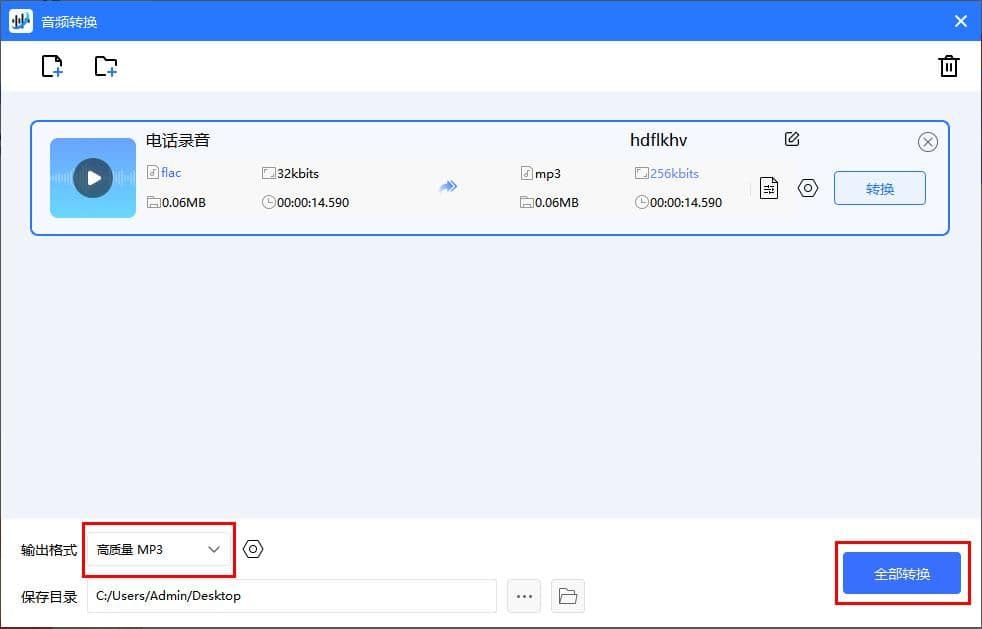Click the 256kbits output bitrate label

tap(670, 172)
